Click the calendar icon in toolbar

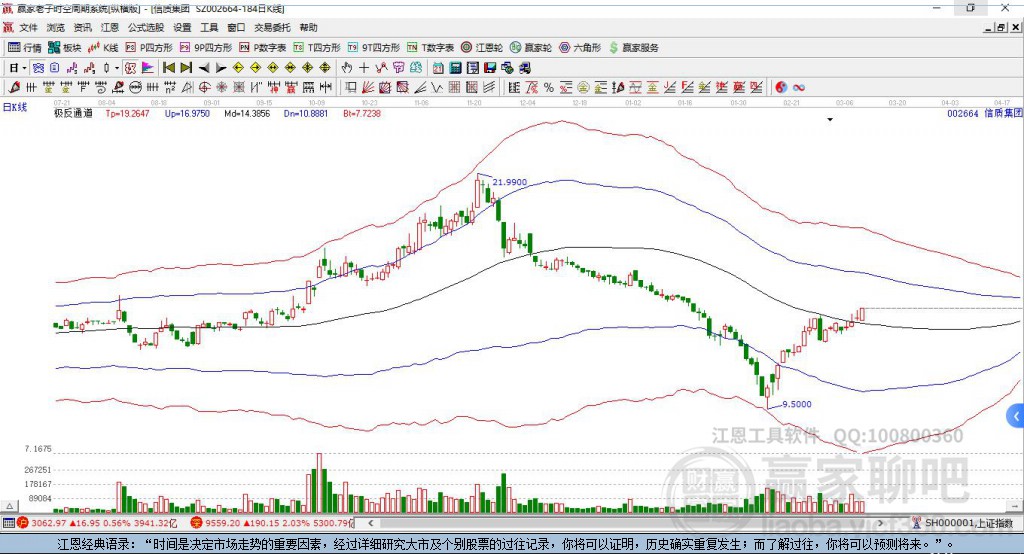(438, 68)
